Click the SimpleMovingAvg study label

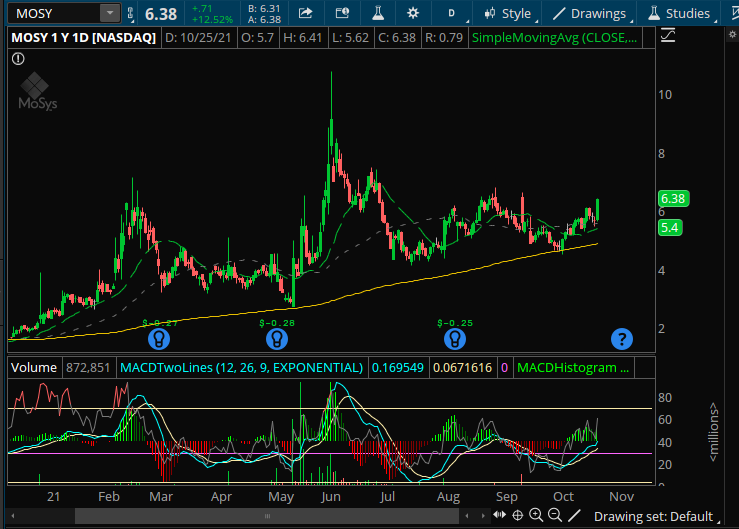coord(554,38)
